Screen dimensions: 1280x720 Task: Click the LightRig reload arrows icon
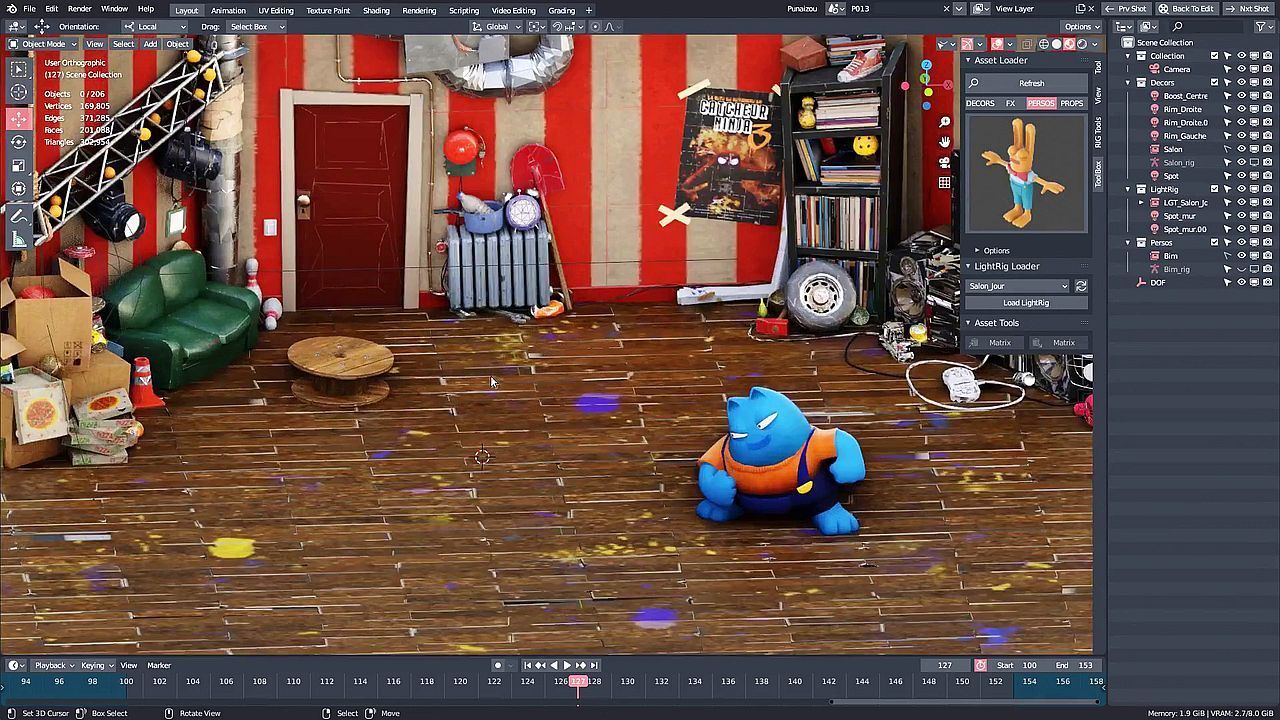pos(1081,286)
